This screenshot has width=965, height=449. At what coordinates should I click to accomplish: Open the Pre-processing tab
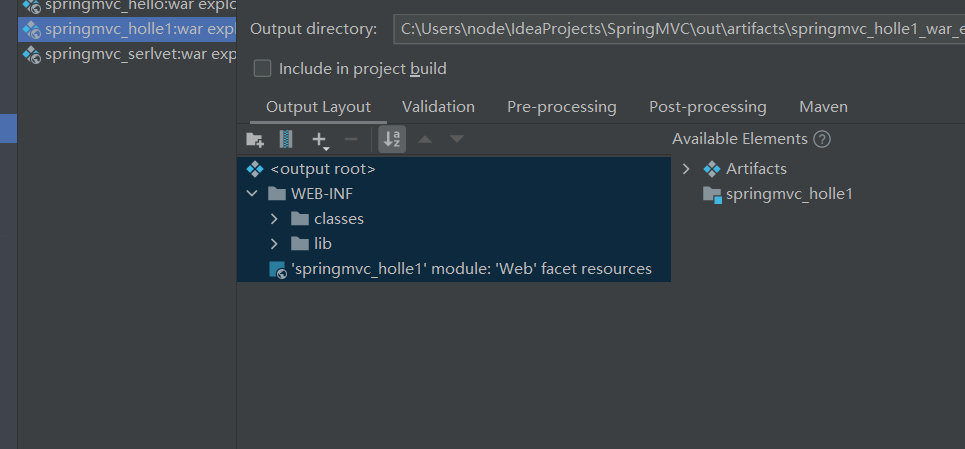[x=561, y=107]
